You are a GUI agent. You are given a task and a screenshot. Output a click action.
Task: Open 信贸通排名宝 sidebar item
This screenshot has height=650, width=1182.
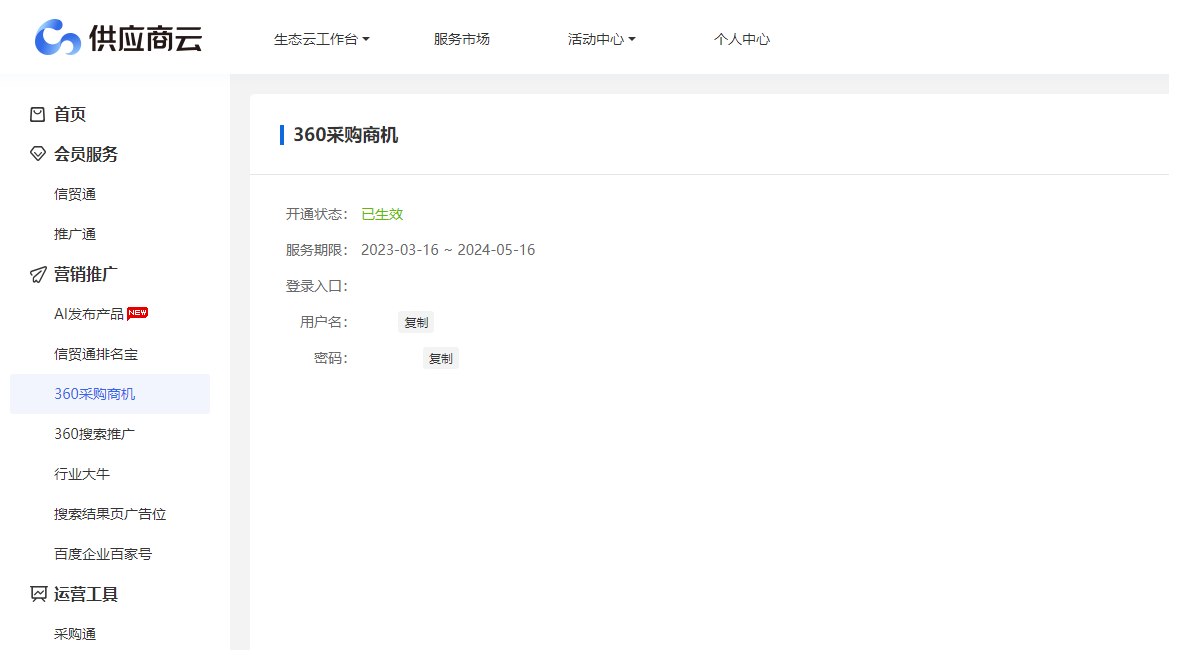point(96,354)
